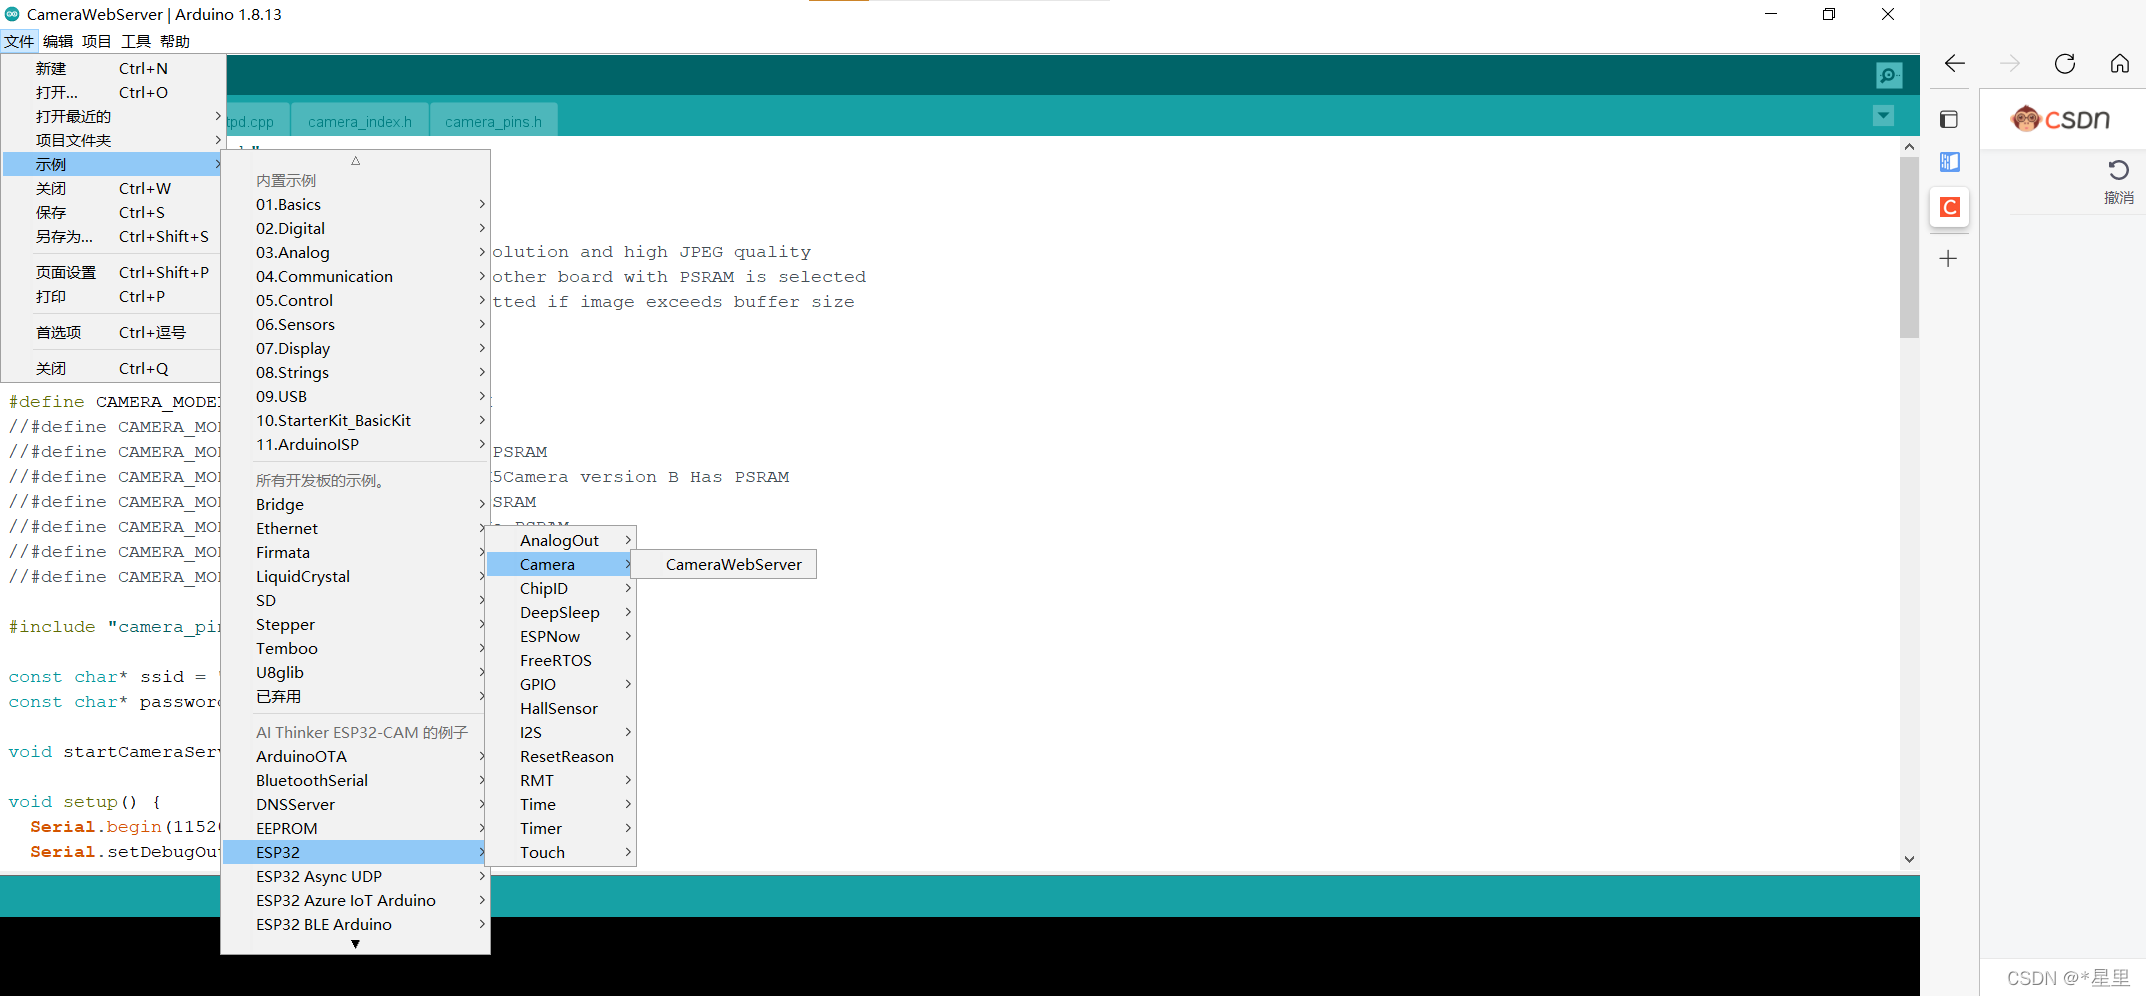Open the 帮助 menu
The image size is (2146, 996).
tap(175, 41)
